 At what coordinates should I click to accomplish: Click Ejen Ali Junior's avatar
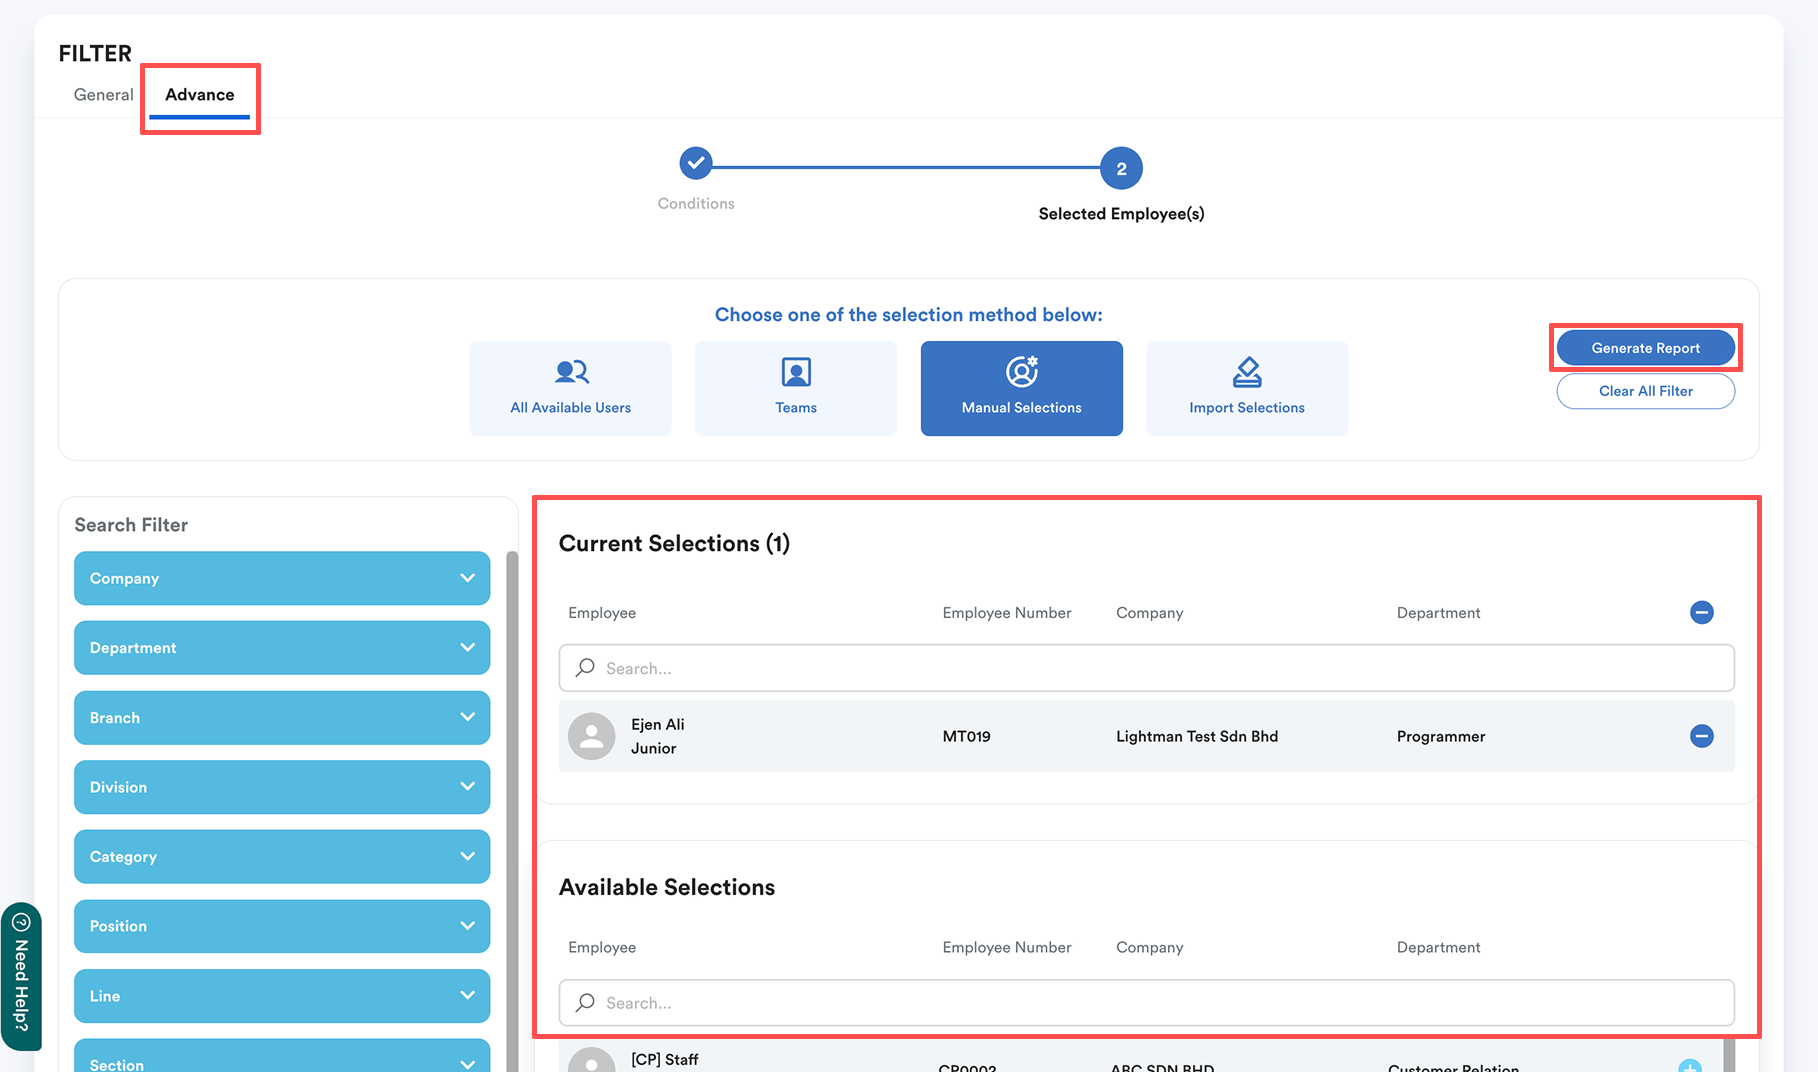592,736
